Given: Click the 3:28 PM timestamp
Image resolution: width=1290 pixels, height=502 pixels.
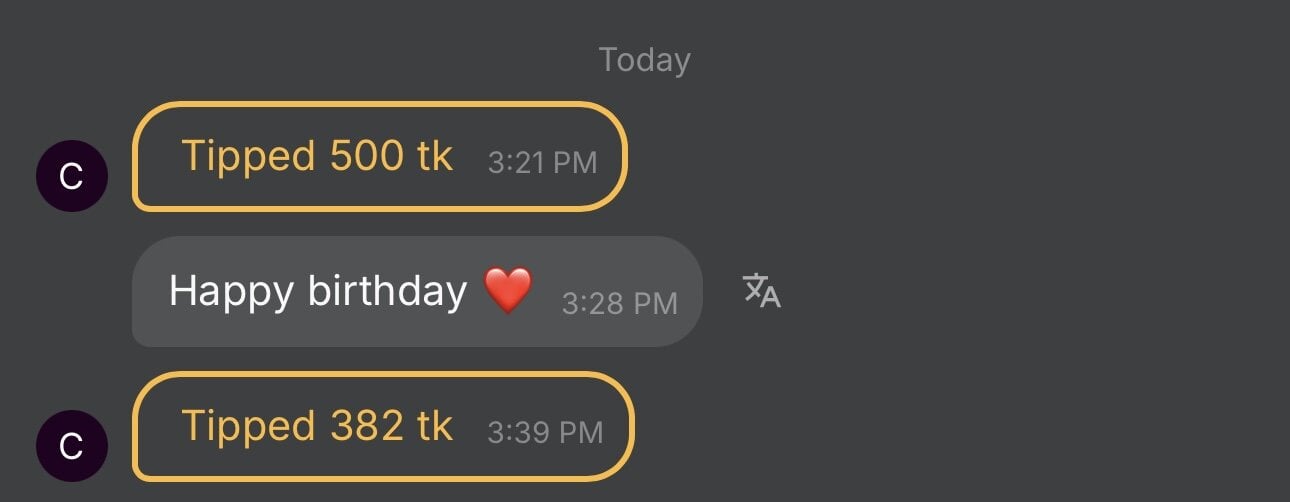Looking at the screenshot, I should tap(619, 303).
